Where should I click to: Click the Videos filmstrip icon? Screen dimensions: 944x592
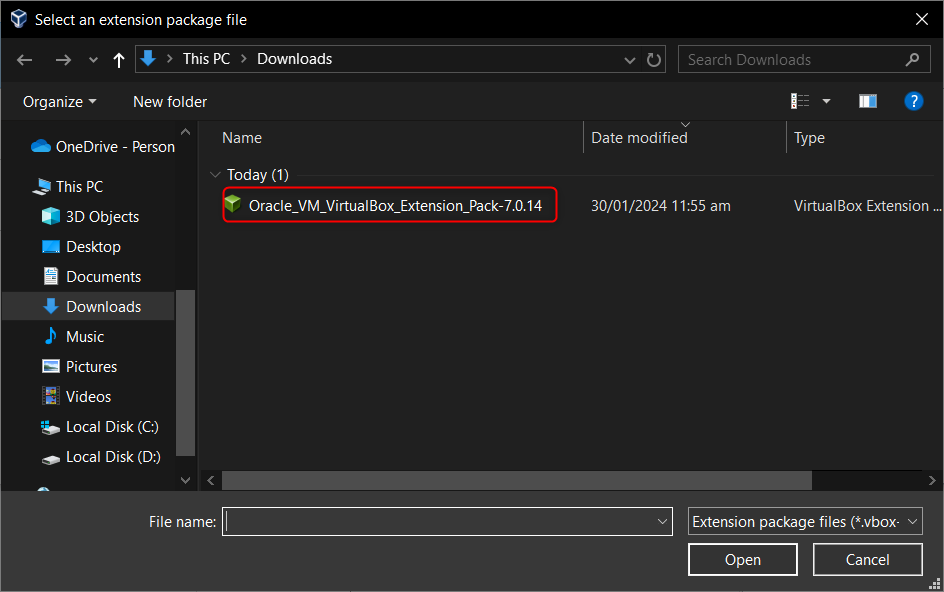click(51, 396)
